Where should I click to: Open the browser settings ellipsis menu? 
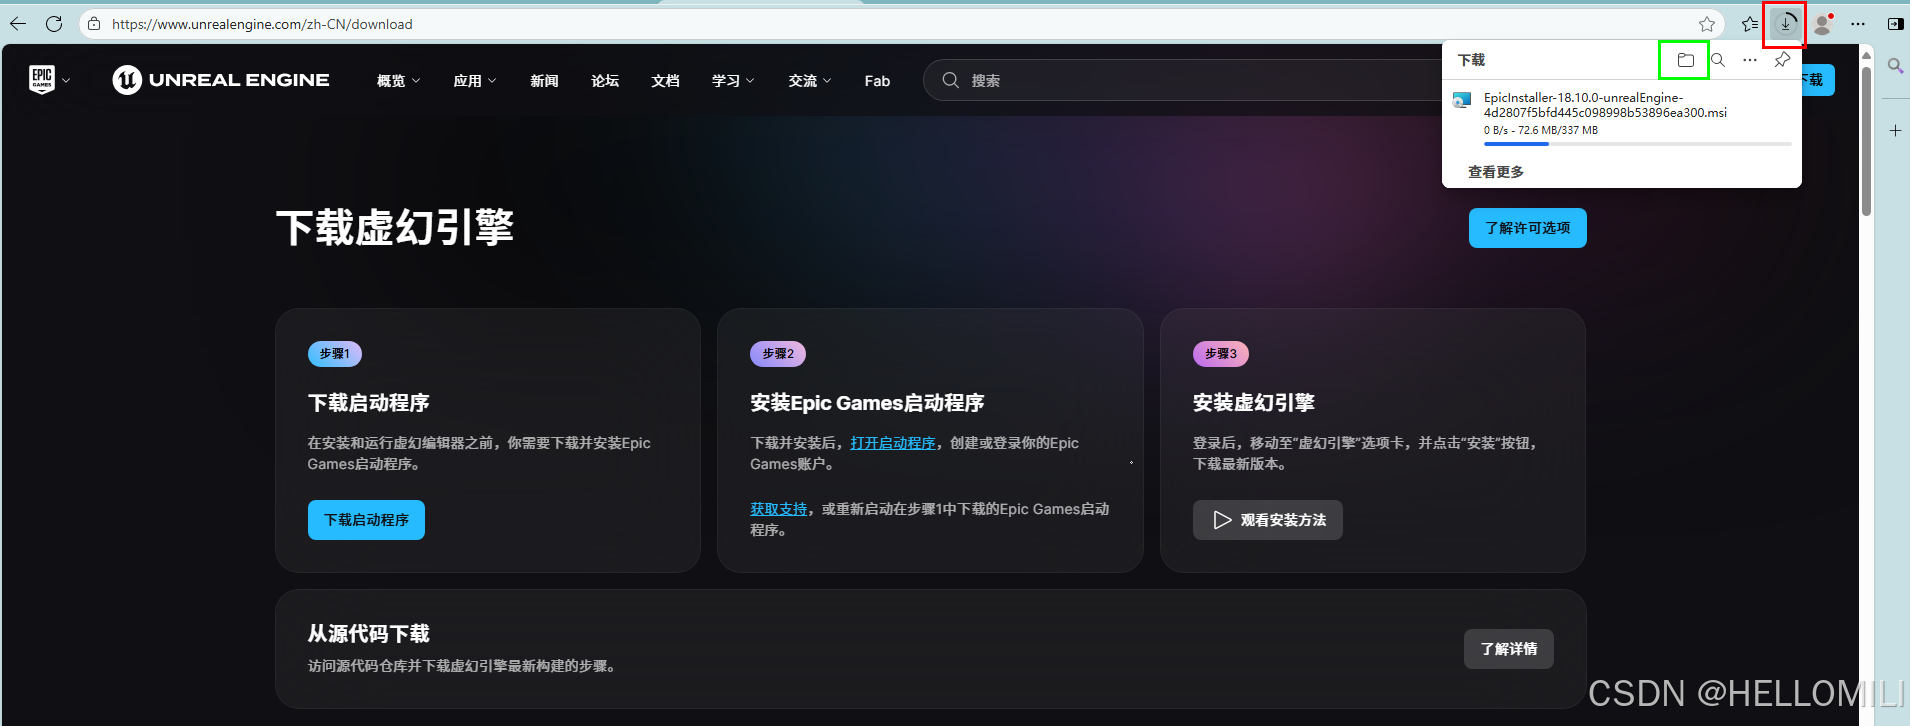[1858, 24]
